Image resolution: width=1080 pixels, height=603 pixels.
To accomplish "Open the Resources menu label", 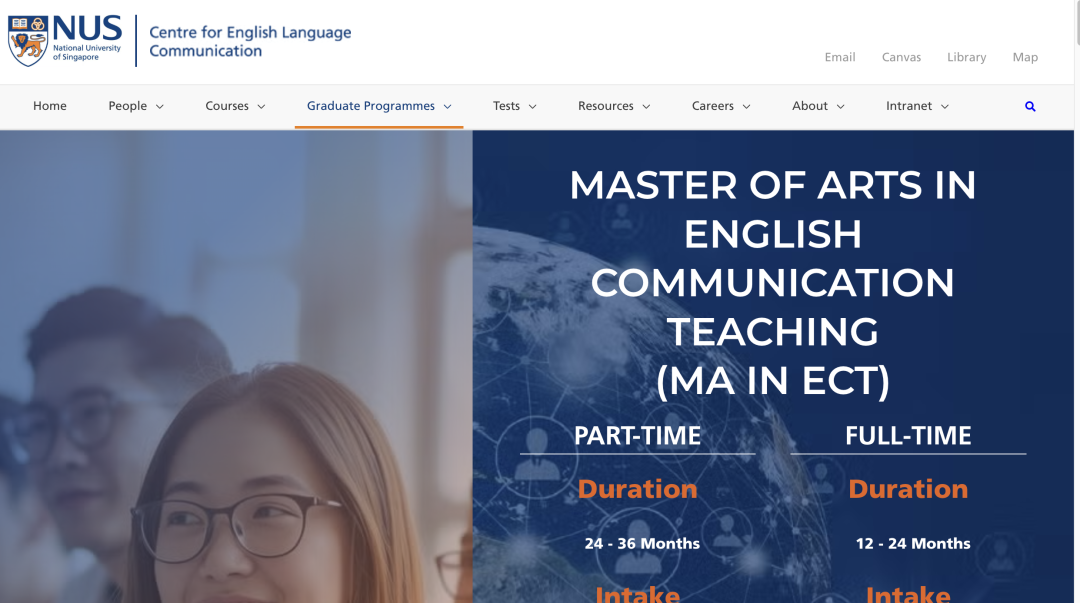I will click(605, 106).
